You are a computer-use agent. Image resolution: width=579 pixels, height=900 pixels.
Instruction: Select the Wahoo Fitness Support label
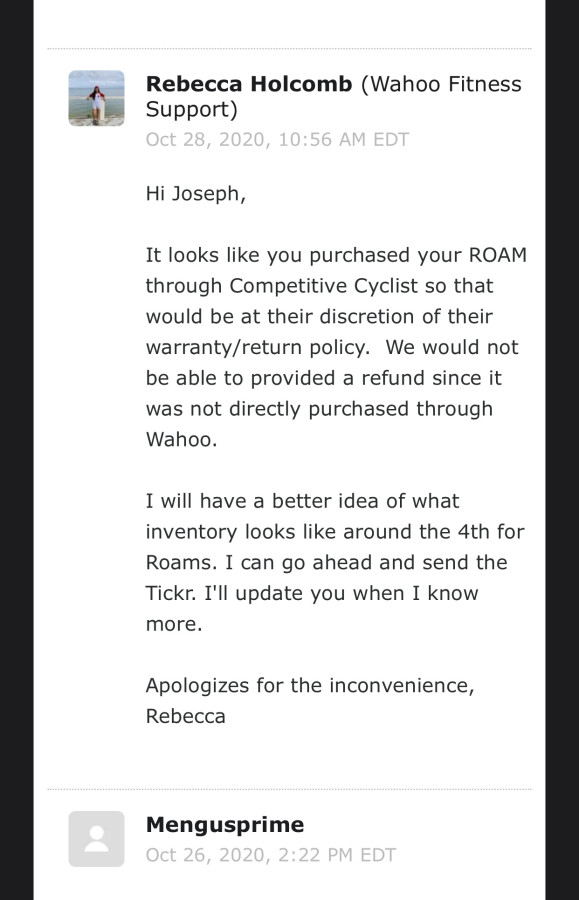tap(333, 96)
